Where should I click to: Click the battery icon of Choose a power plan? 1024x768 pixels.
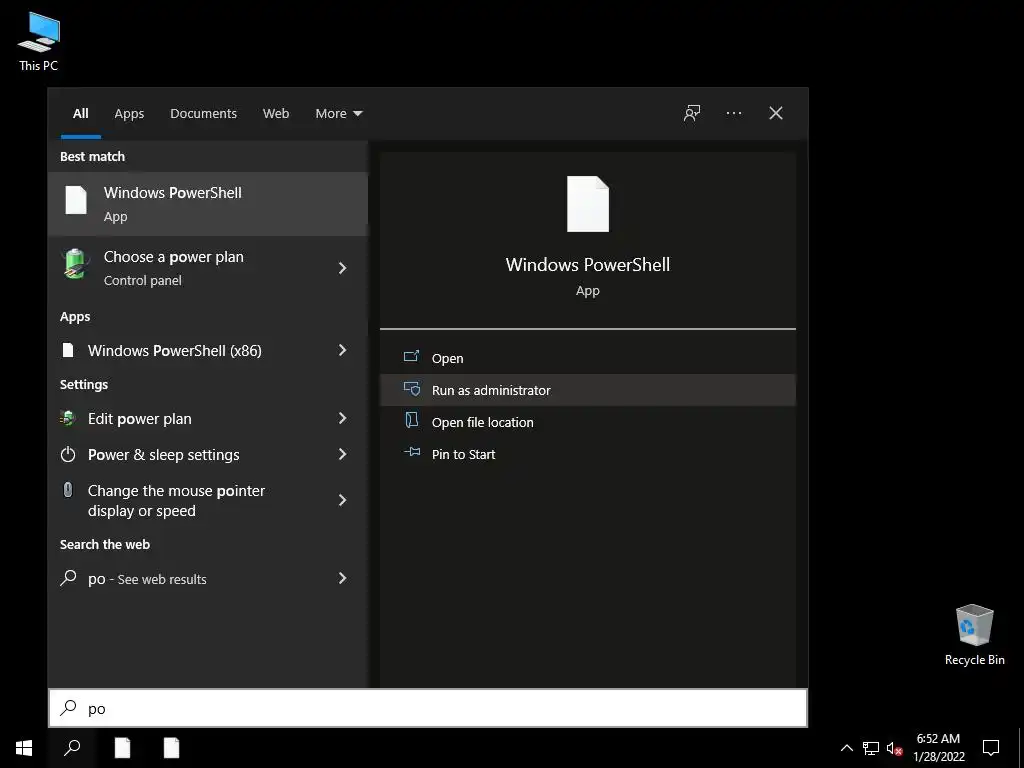[75, 264]
